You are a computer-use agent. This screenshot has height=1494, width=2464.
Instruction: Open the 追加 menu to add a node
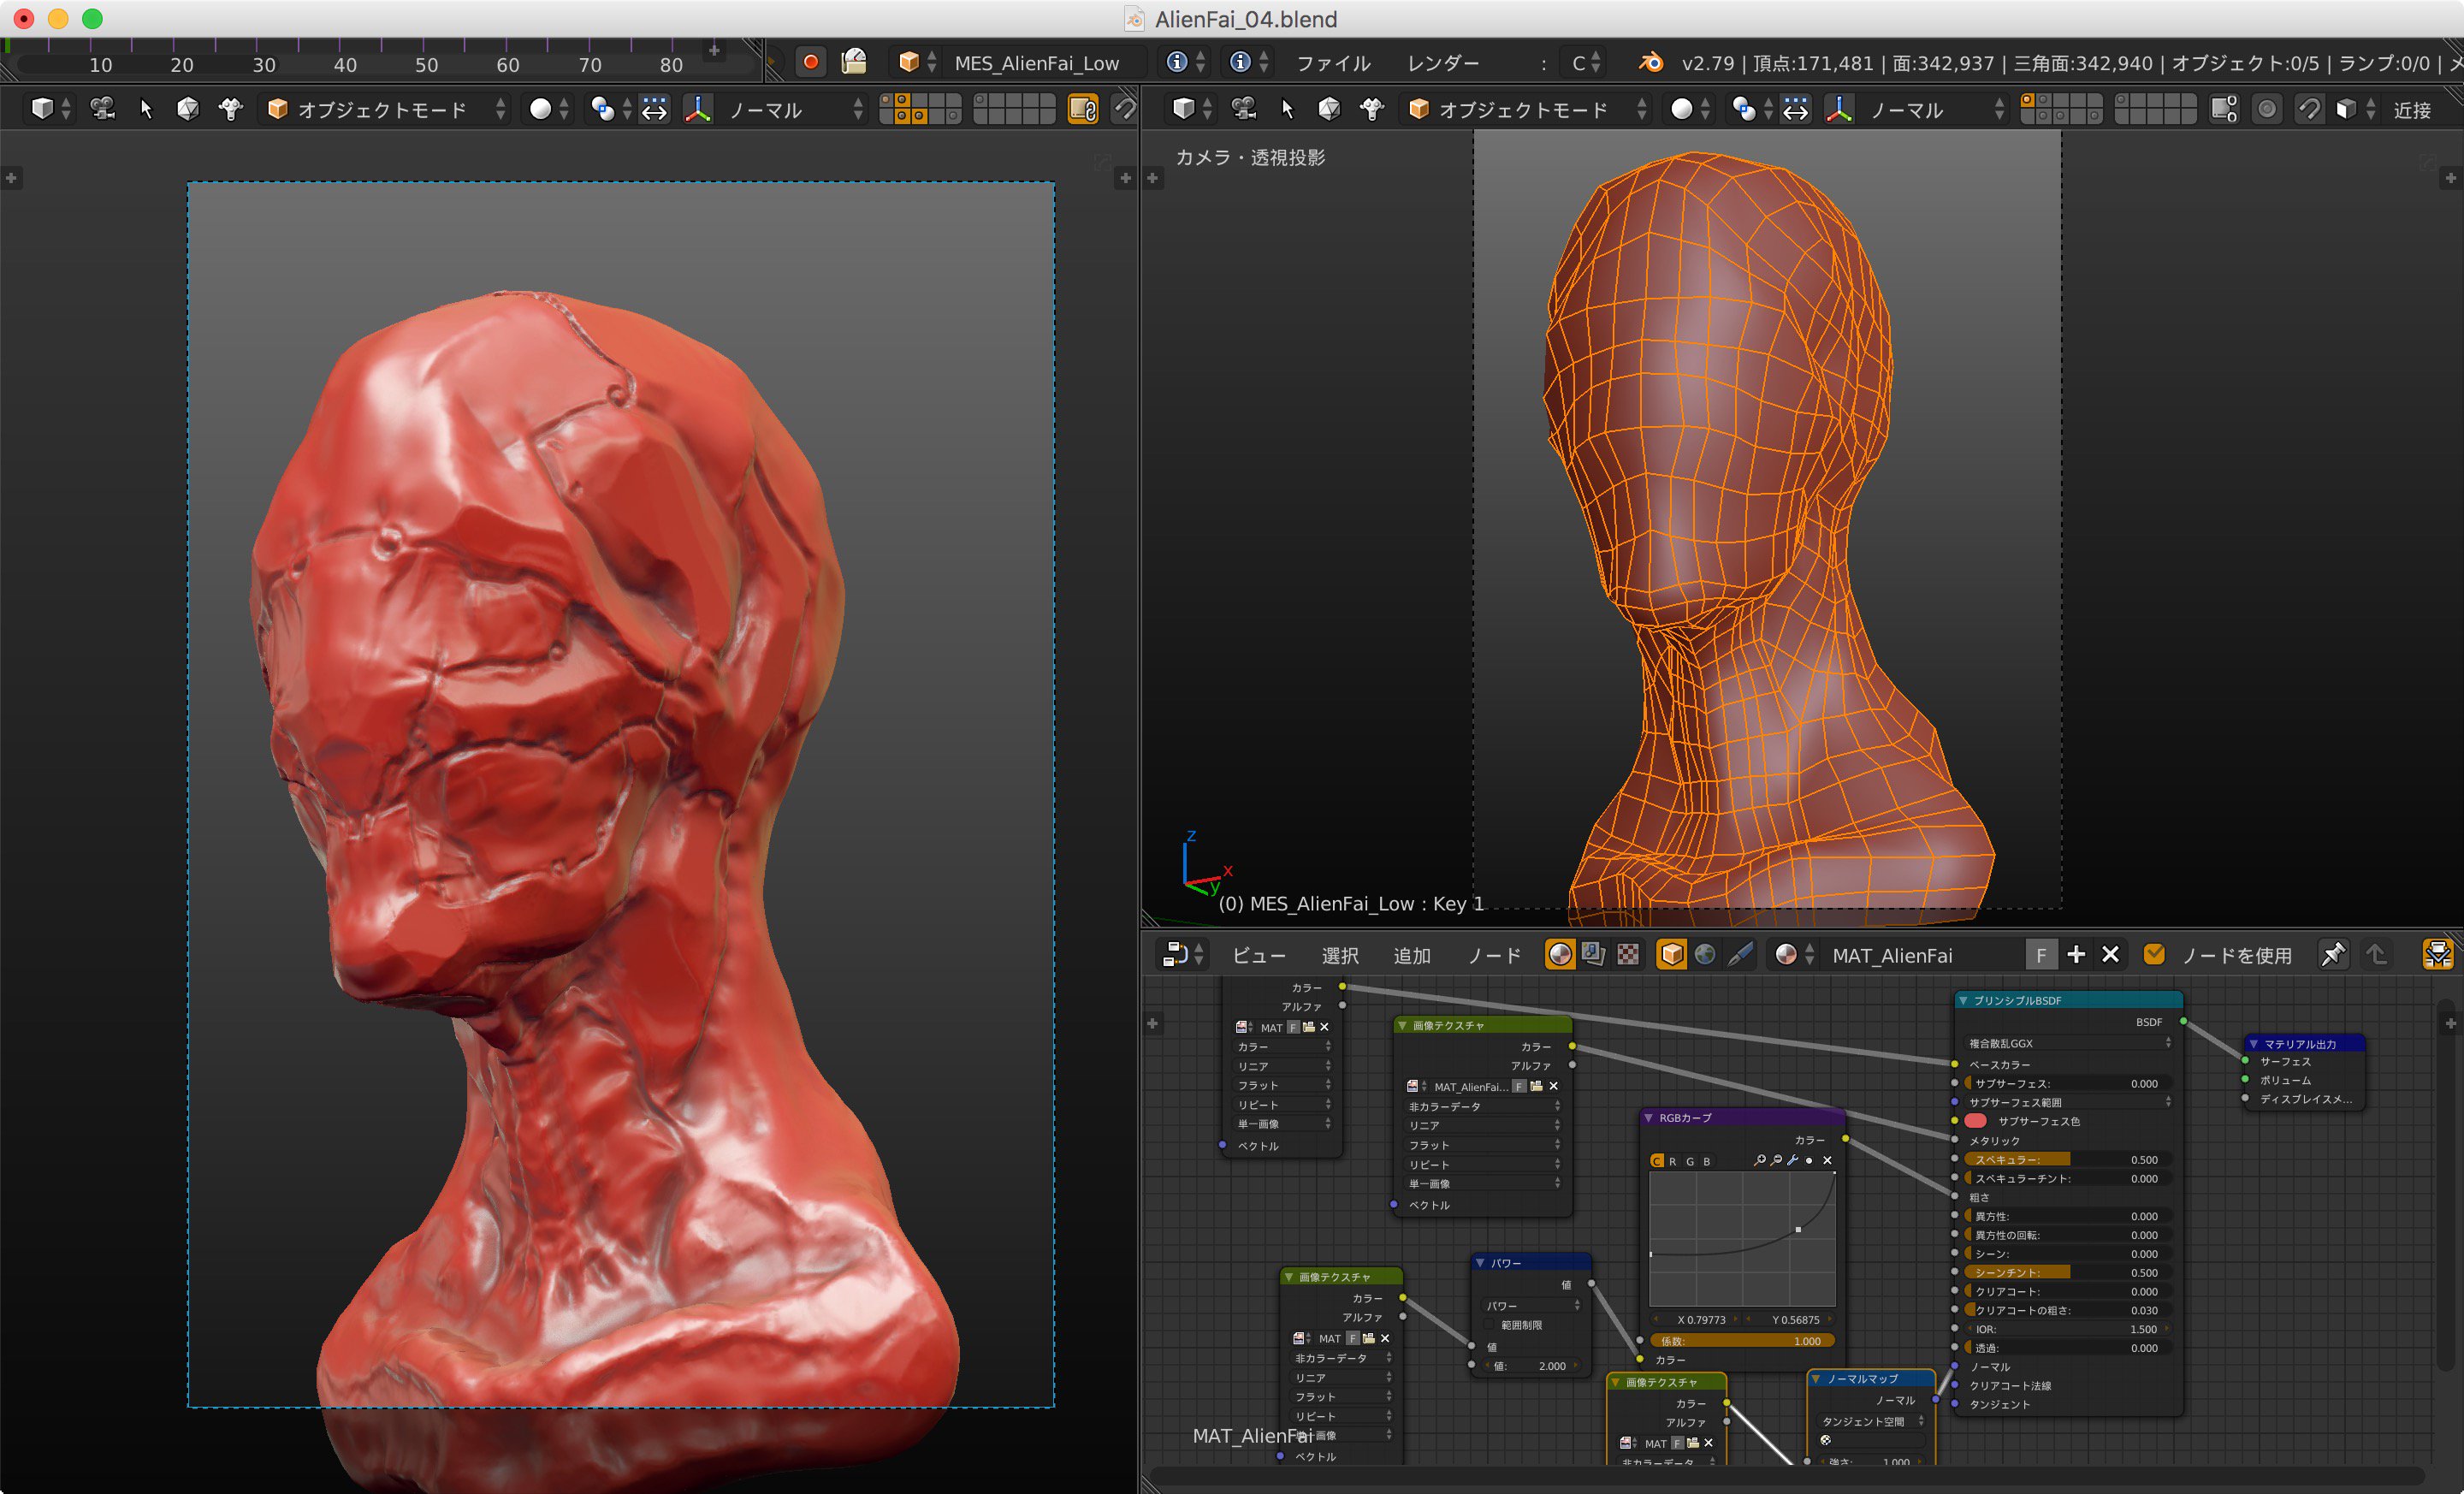(1412, 955)
